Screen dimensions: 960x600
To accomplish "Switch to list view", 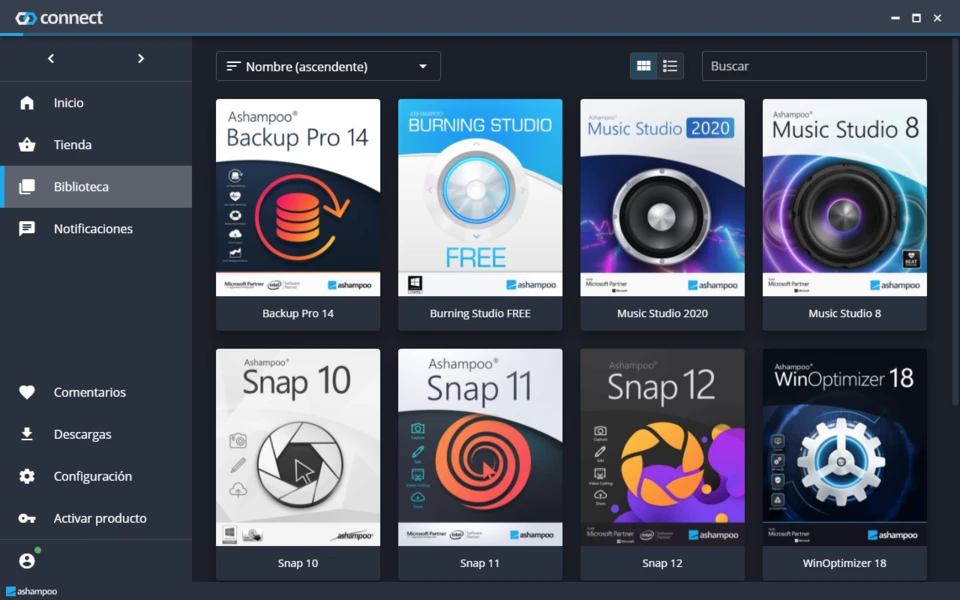I will [x=670, y=66].
